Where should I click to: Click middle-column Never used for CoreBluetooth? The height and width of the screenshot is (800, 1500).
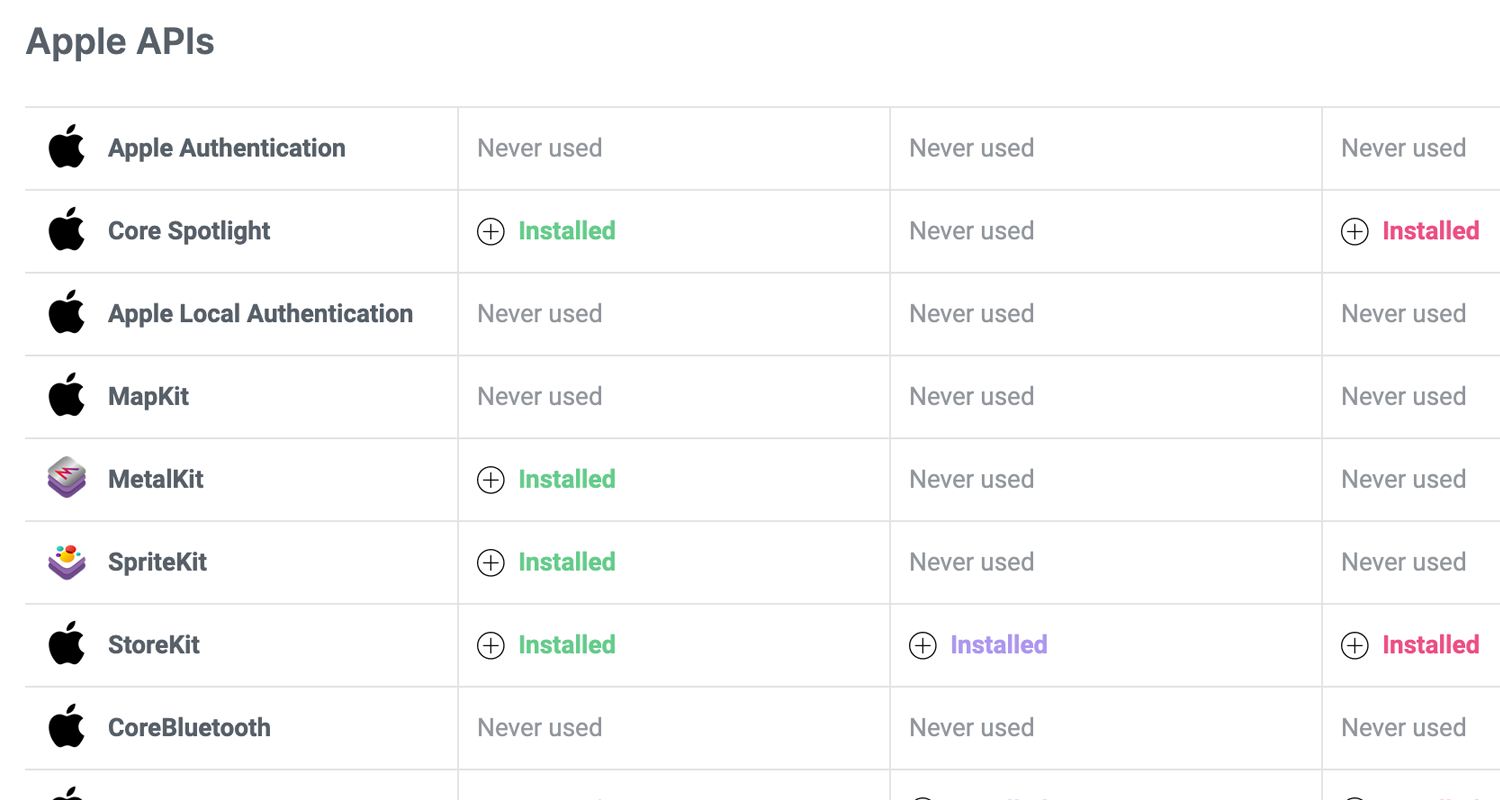(x=972, y=728)
